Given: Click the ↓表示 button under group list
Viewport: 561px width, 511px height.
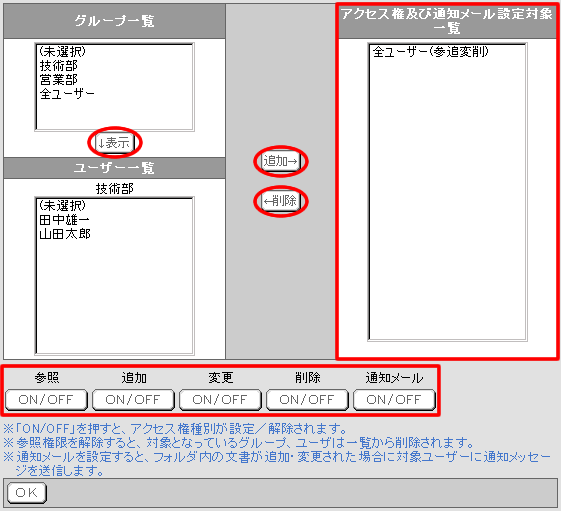Looking at the screenshot, I should pyautogui.click(x=115, y=142).
